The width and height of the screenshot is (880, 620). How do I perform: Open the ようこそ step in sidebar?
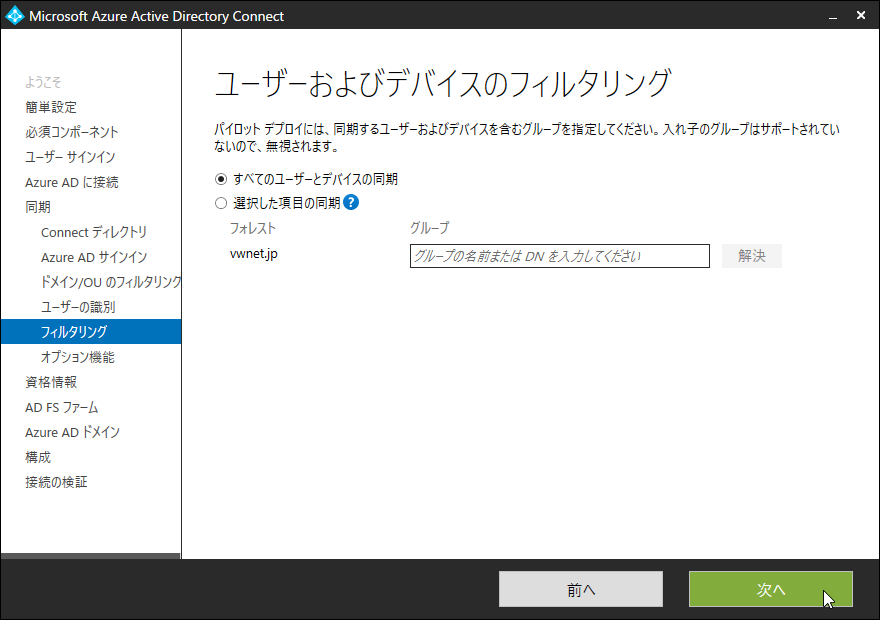[x=43, y=82]
